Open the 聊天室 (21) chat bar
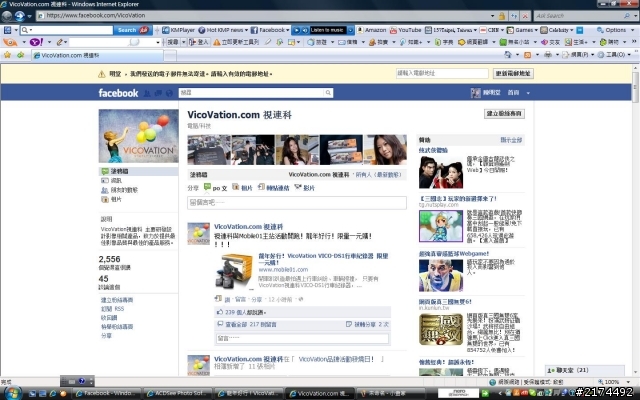The height and width of the screenshot is (400, 640). [584, 370]
